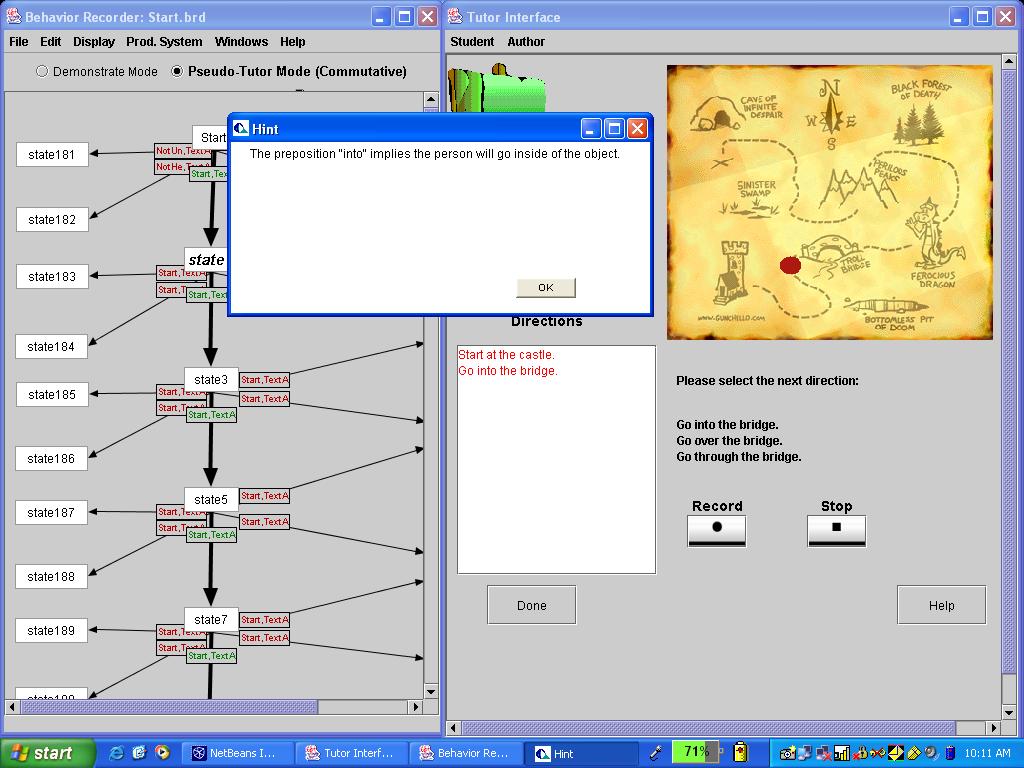Open Internet Explorer from the quick launch

click(x=116, y=753)
